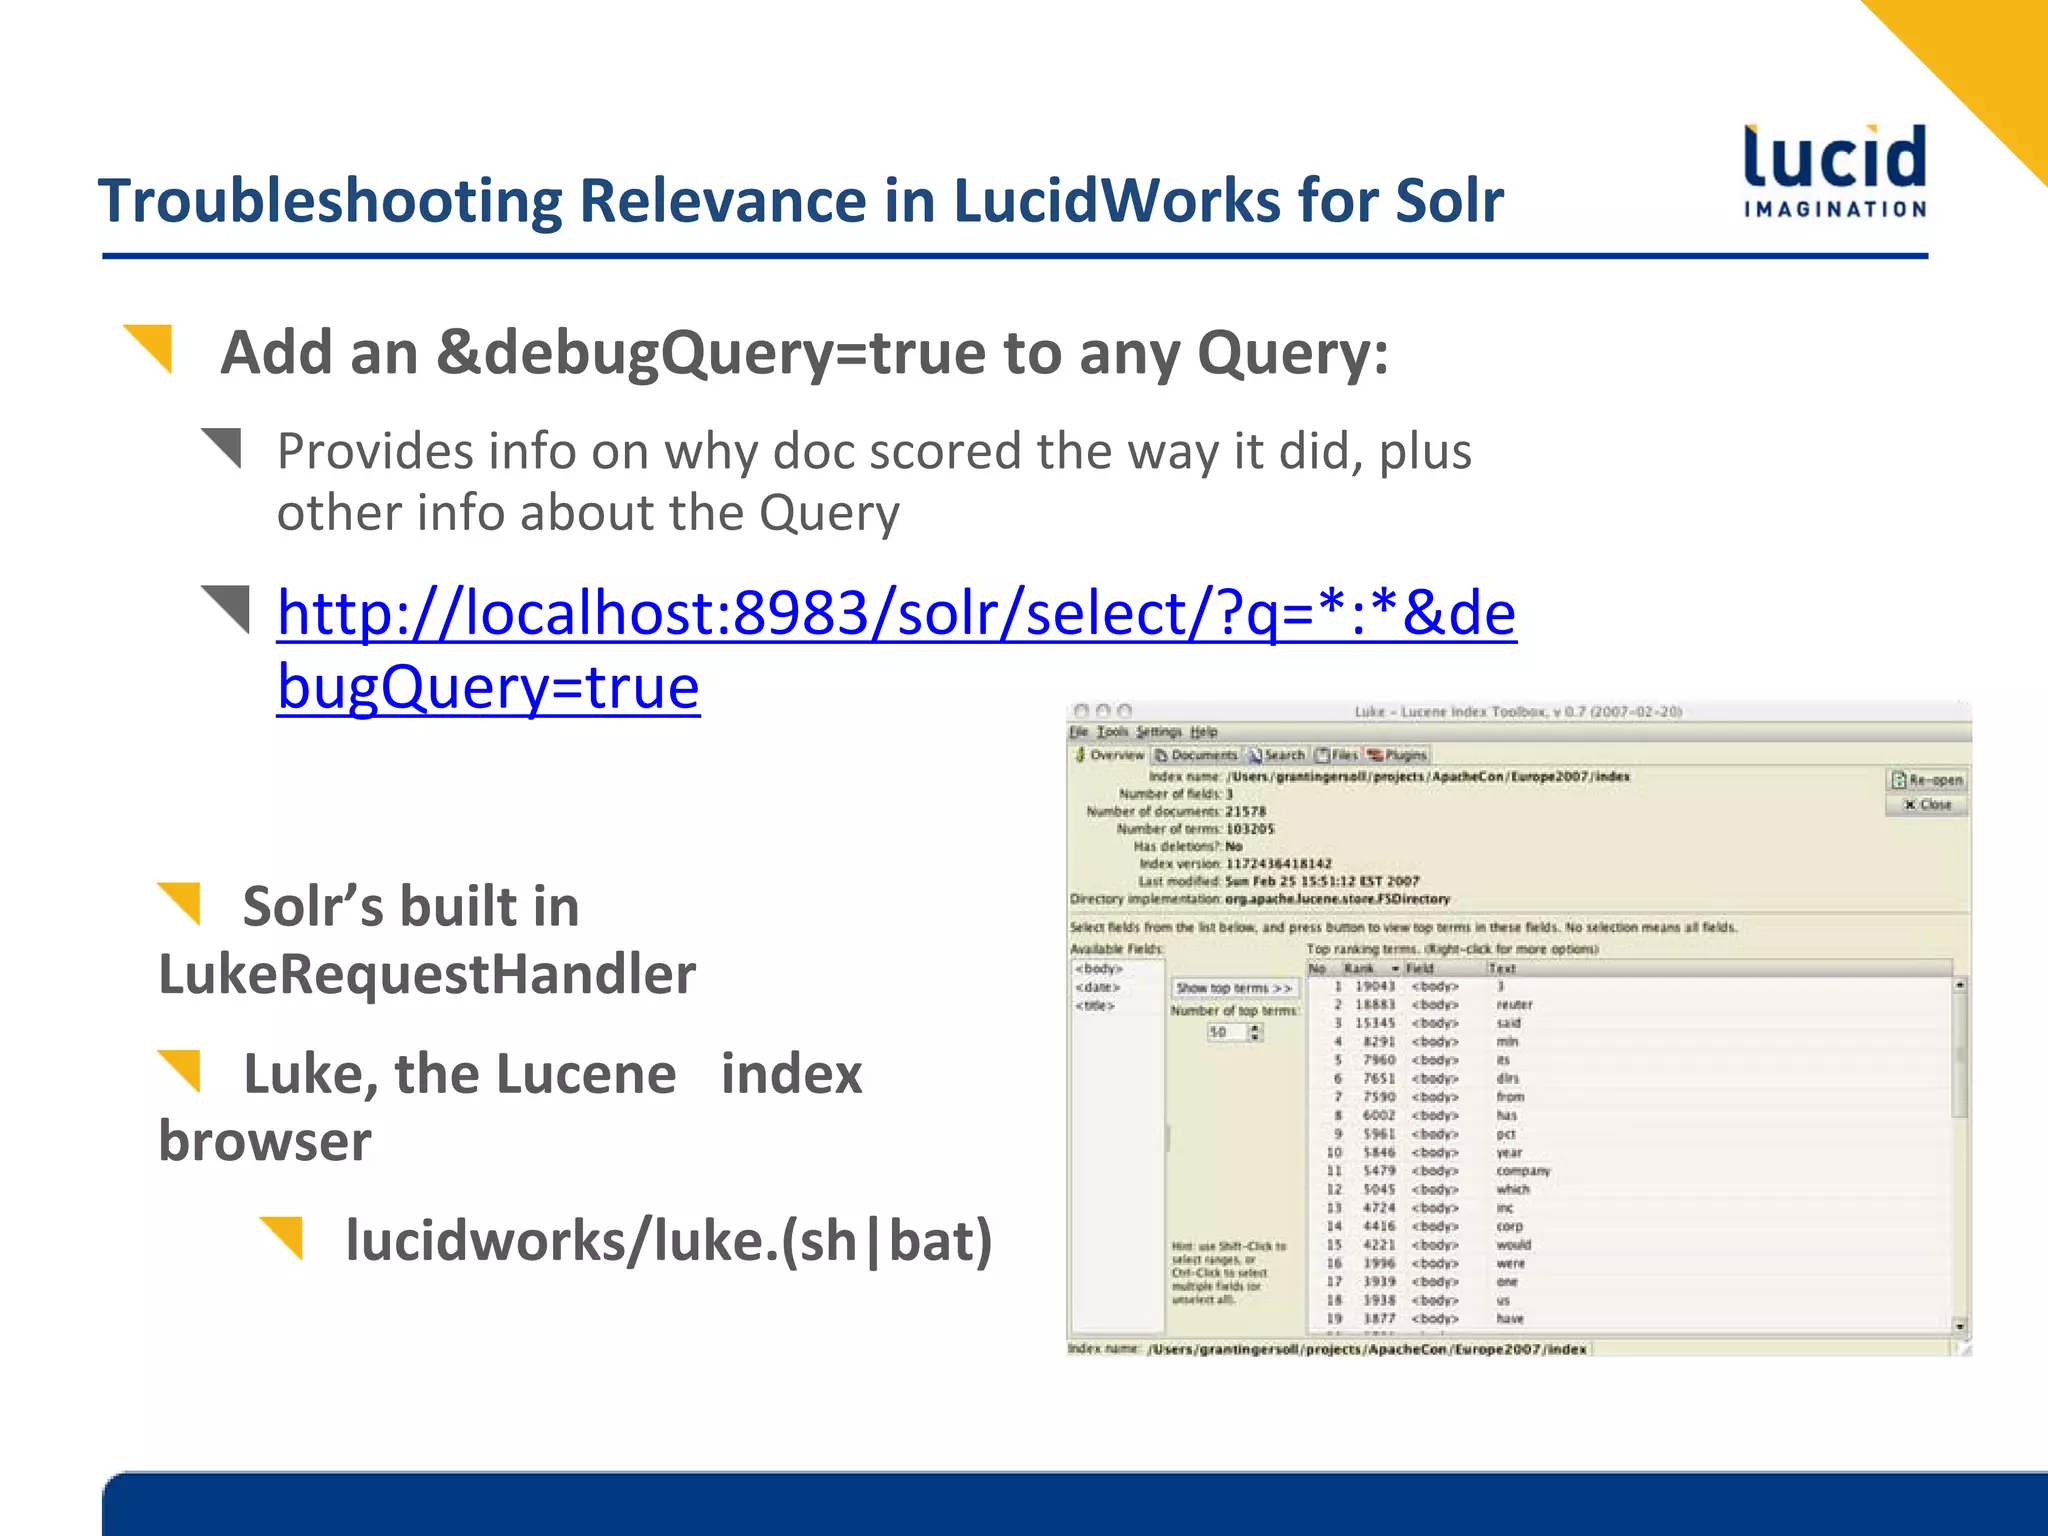Click the Re-open button icon
Image resolution: width=2048 pixels, height=1536 pixels.
point(1898,780)
